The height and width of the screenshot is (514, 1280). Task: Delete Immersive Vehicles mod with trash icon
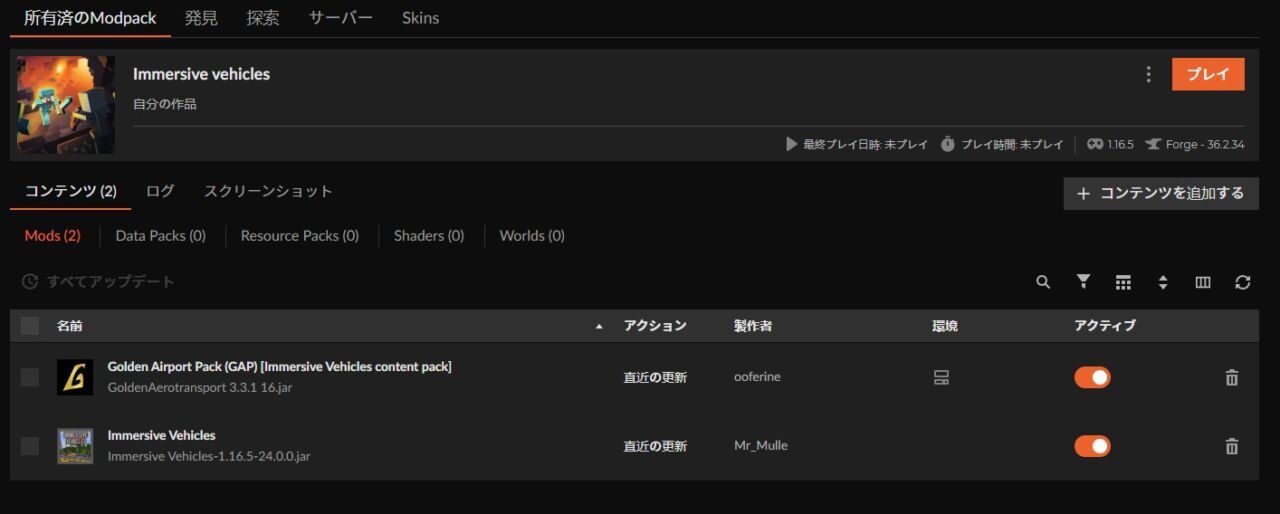tap(1232, 446)
